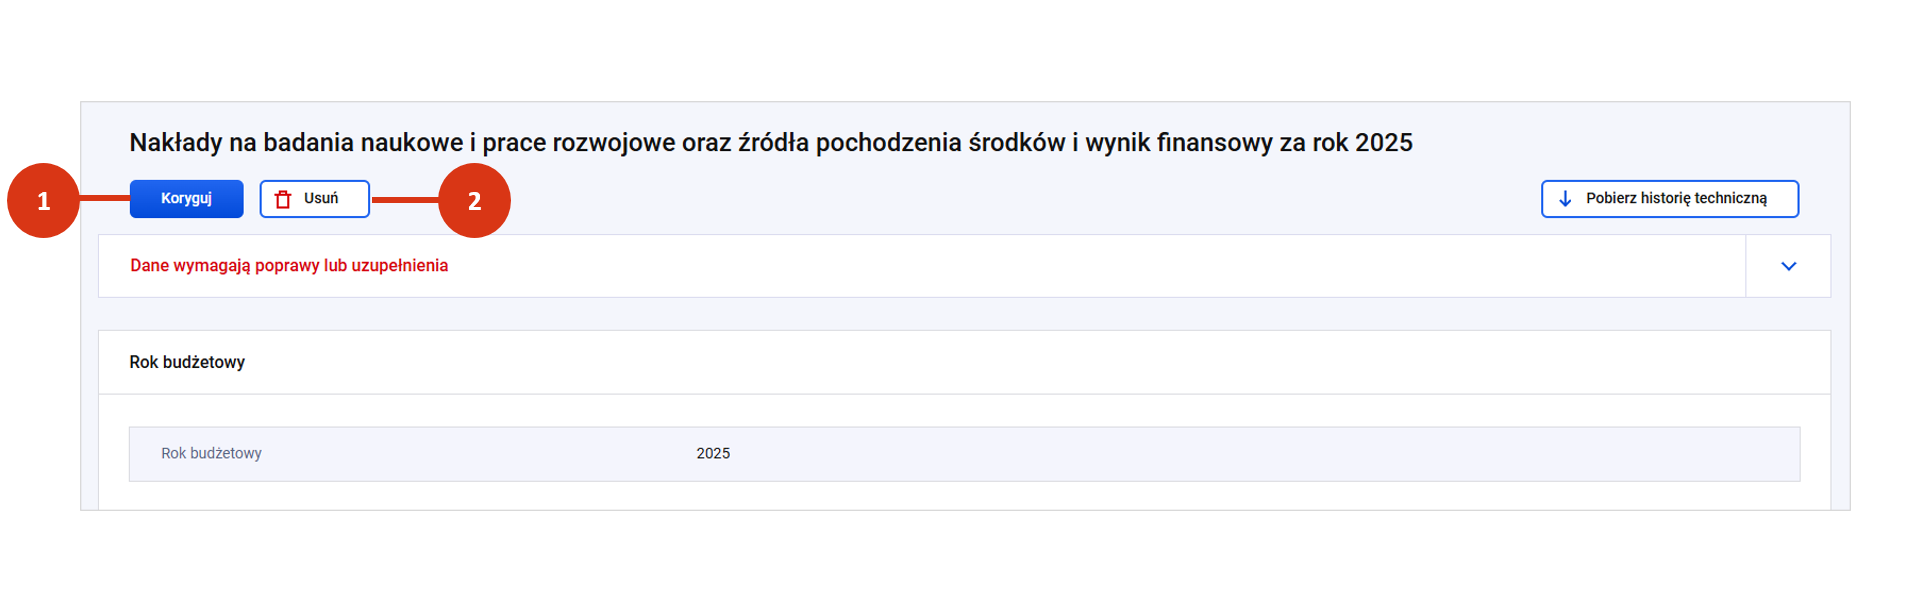The image size is (1919, 606).
Task: Click the red line connecting marker 1 to Koryguj
Action: (x=104, y=199)
